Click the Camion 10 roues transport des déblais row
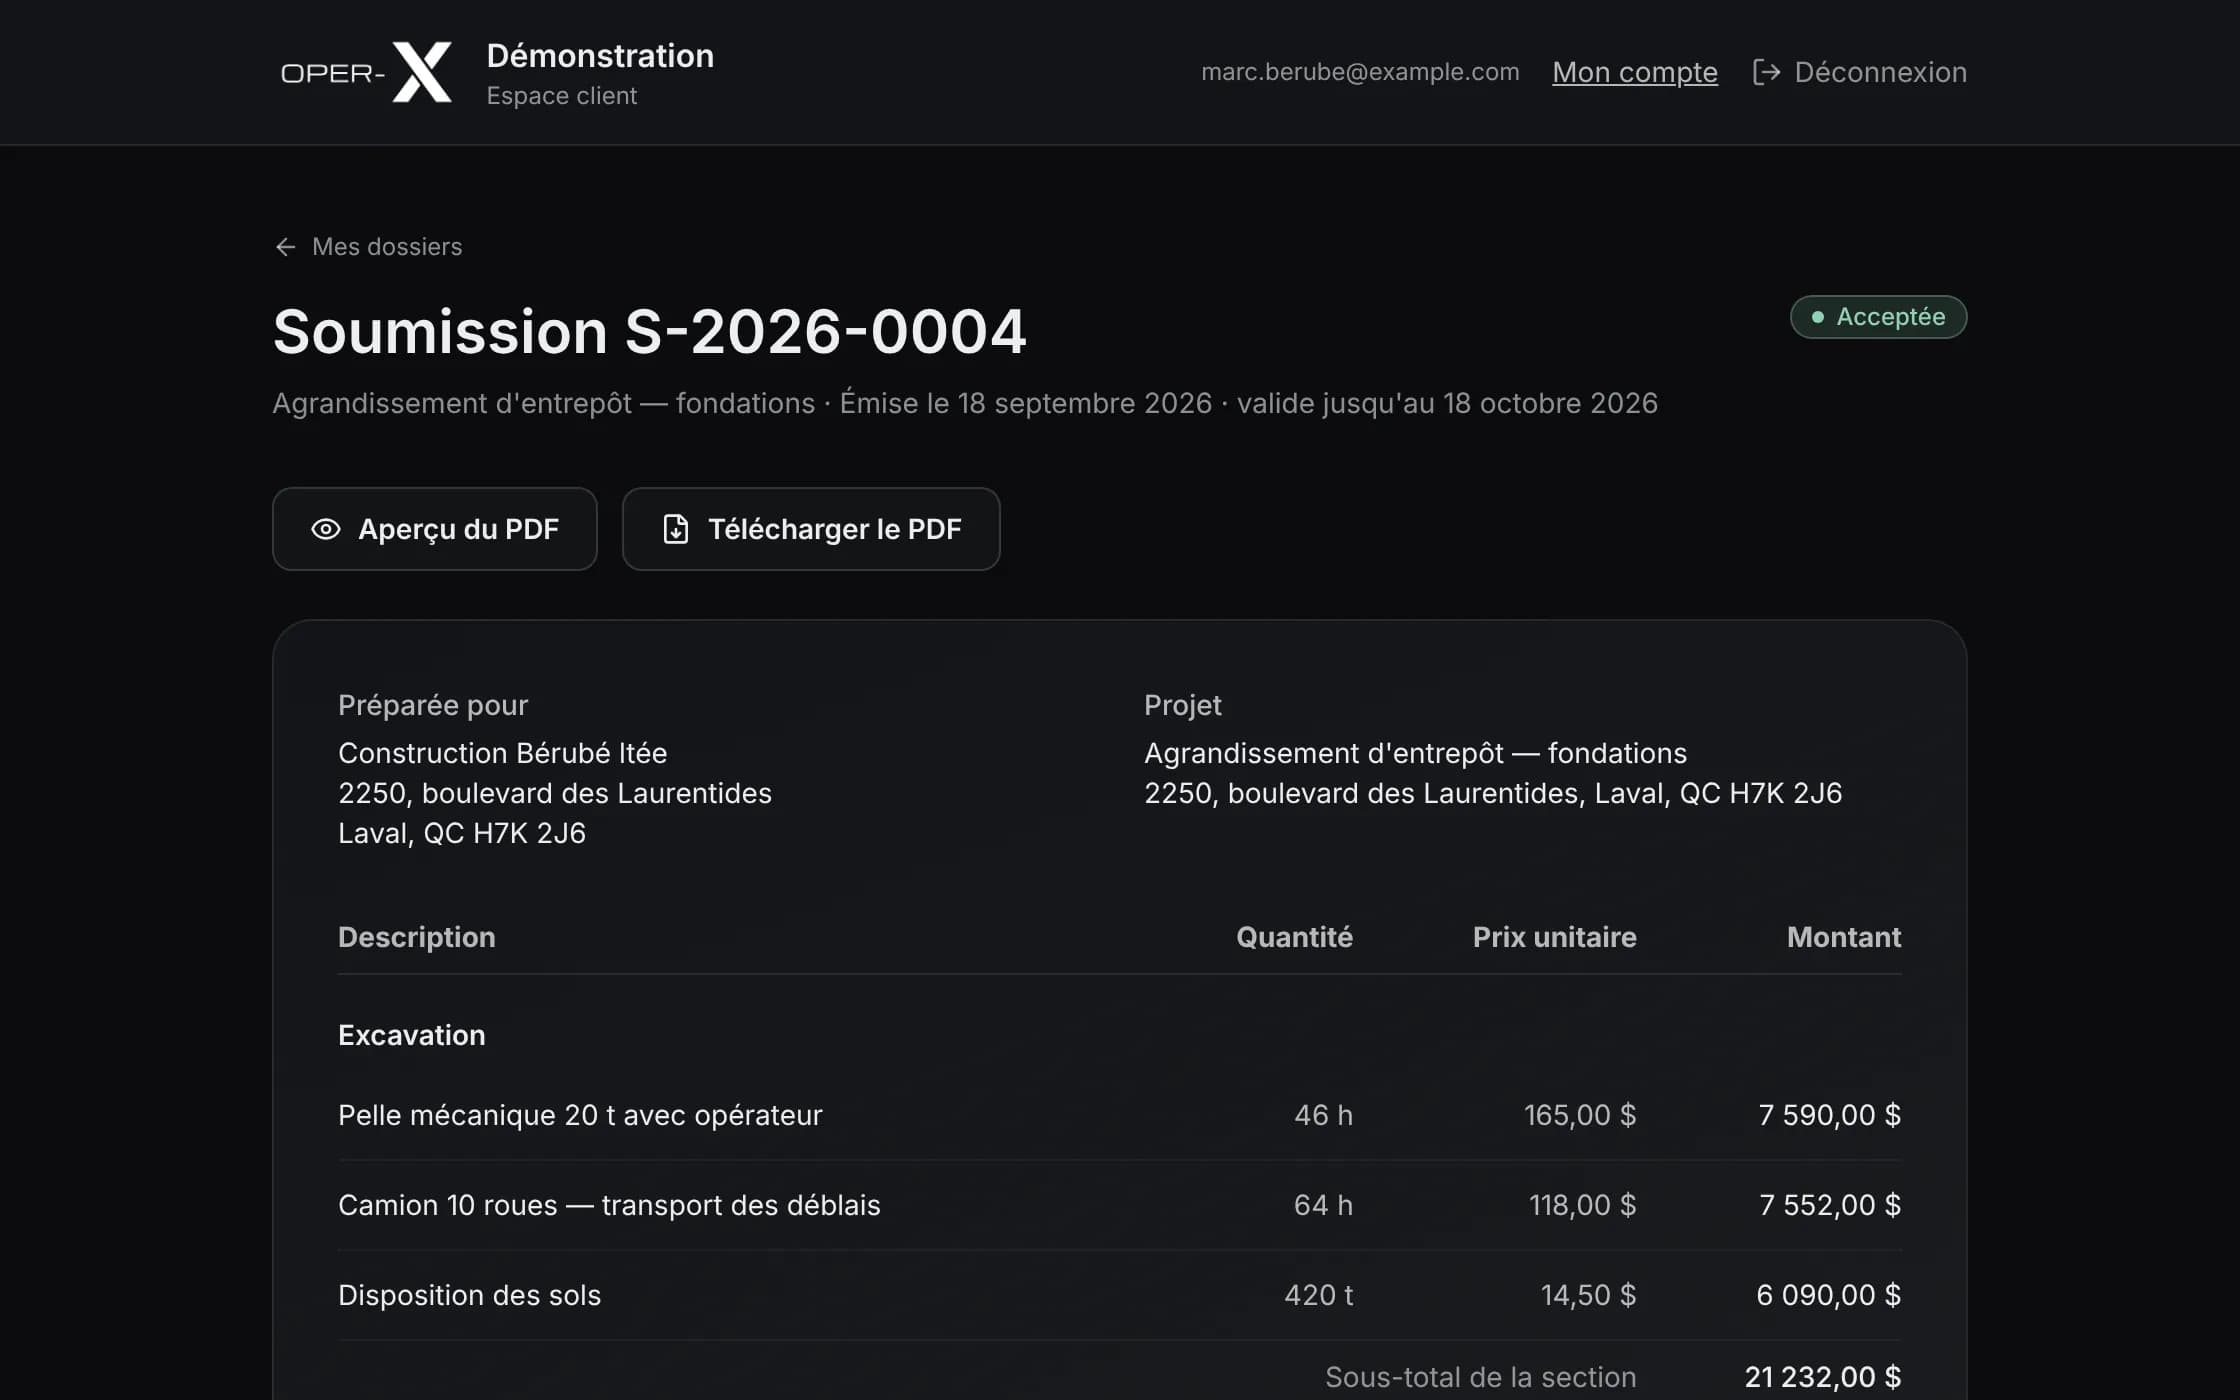Viewport: 2240px width, 1400px height. [x=1120, y=1205]
